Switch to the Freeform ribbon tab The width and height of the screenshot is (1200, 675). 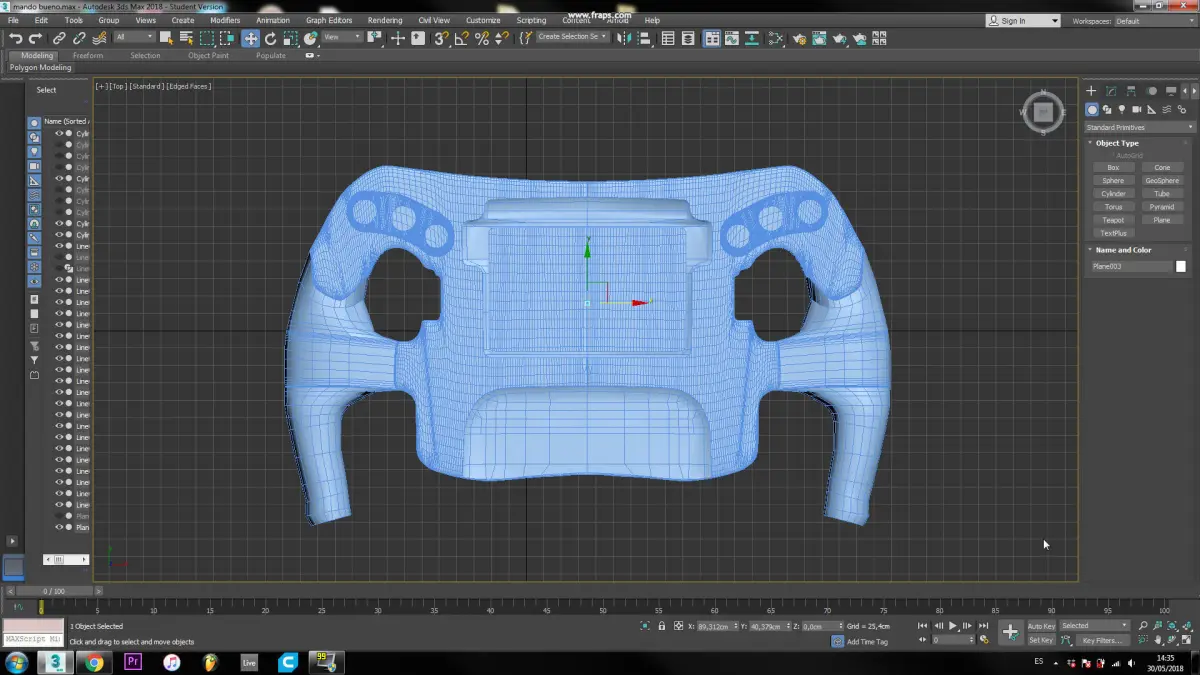tap(88, 56)
